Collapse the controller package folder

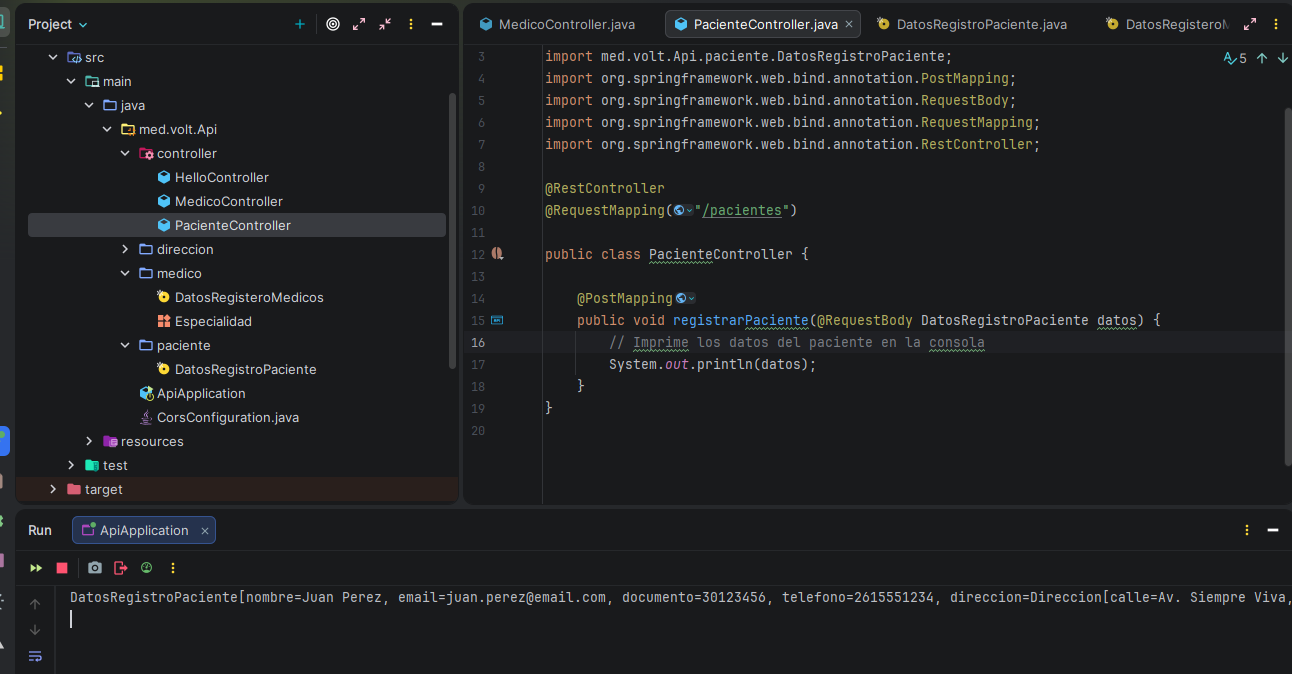125,153
